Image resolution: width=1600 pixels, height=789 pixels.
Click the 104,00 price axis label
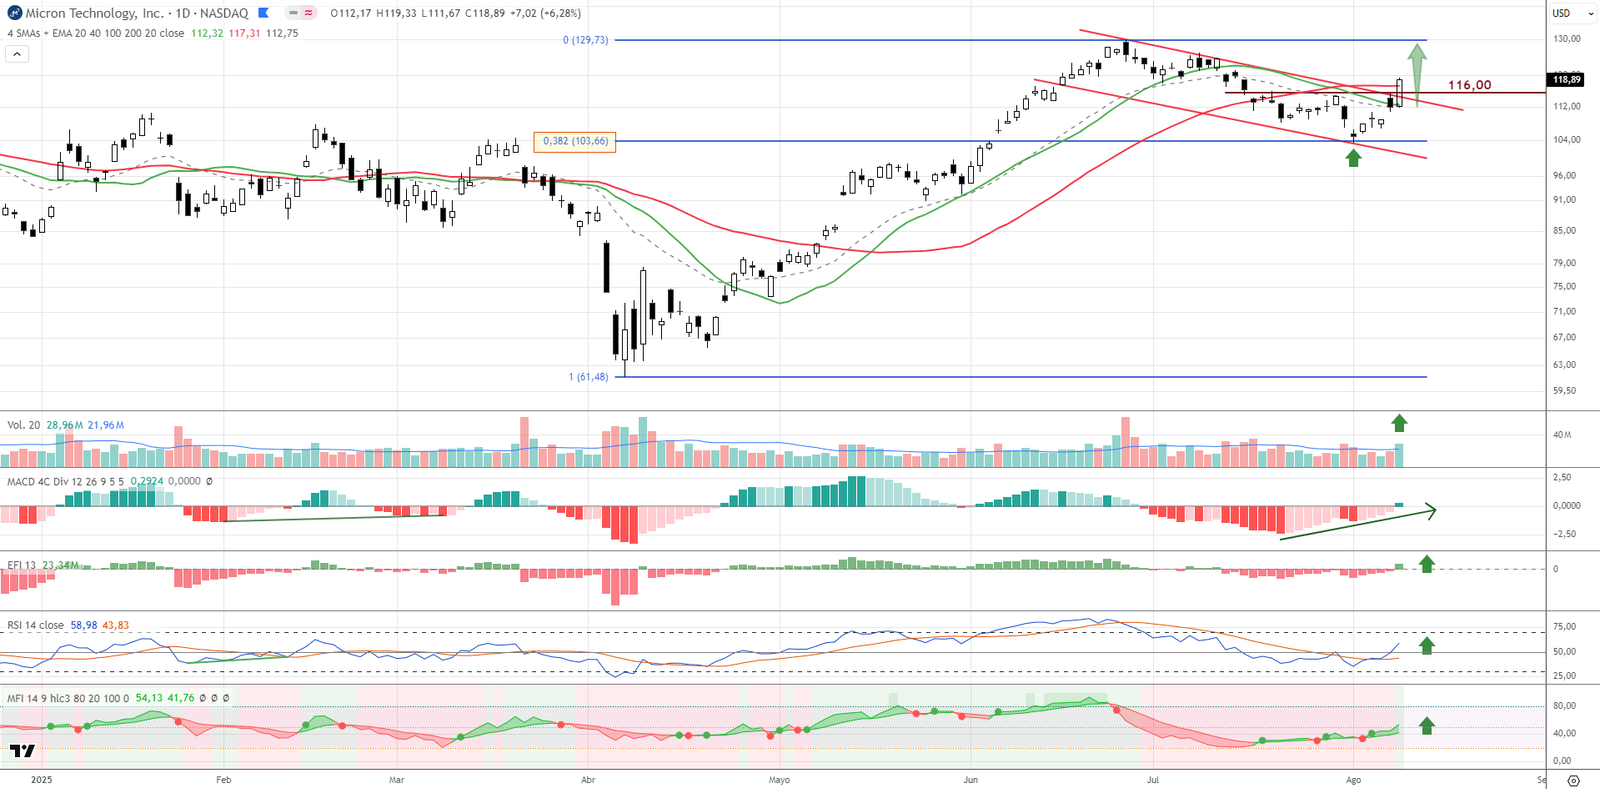point(1567,140)
